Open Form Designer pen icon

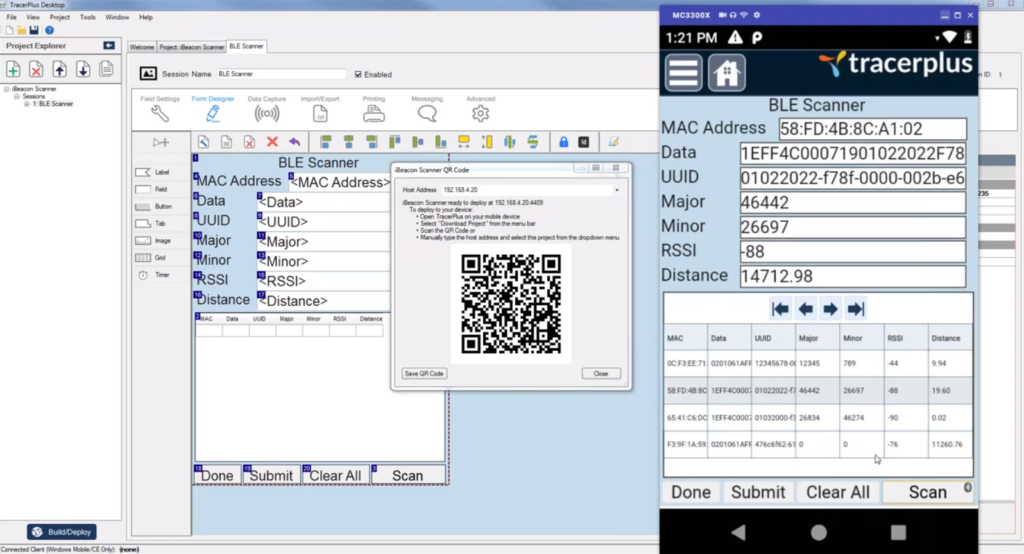point(213,114)
